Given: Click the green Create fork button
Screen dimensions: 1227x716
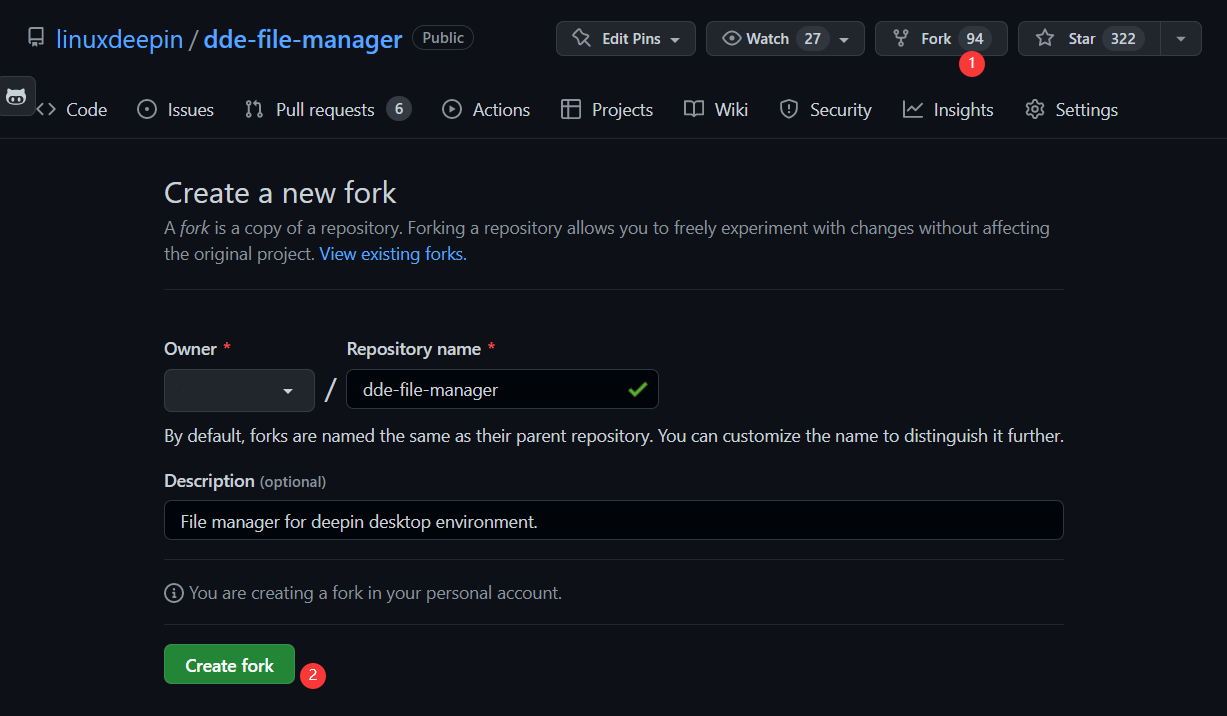Looking at the screenshot, I should pyautogui.click(x=229, y=664).
